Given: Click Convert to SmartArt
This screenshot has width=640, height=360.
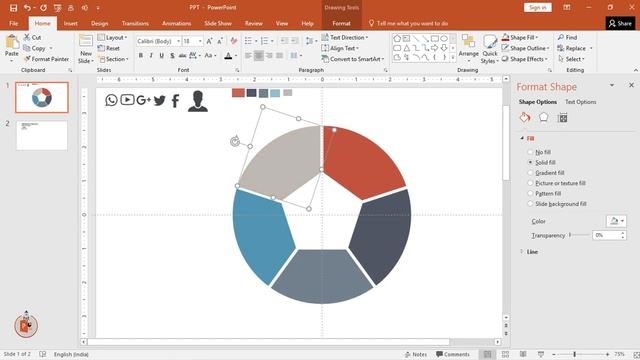Looking at the screenshot, I should (353, 59).
